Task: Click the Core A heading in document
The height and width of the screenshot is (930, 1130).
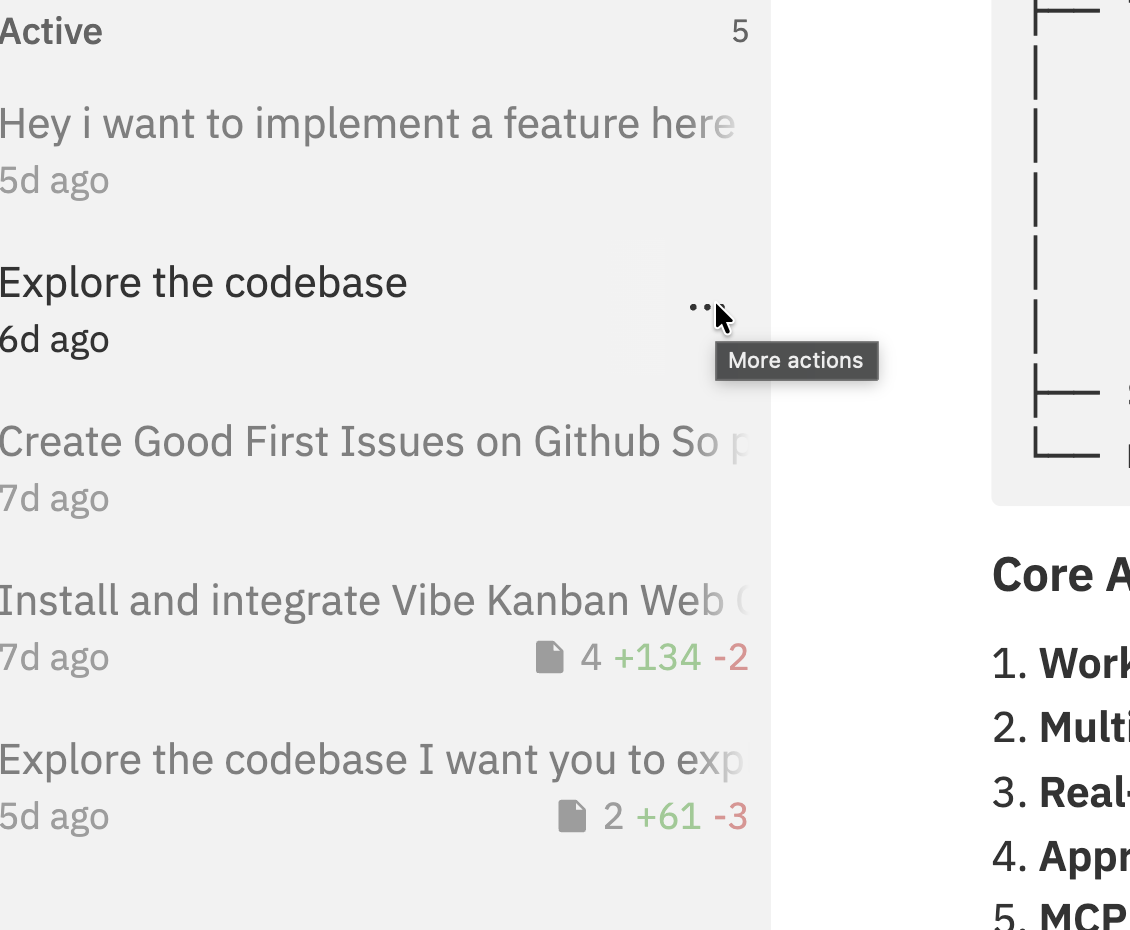Action: tap(1061, 575)
